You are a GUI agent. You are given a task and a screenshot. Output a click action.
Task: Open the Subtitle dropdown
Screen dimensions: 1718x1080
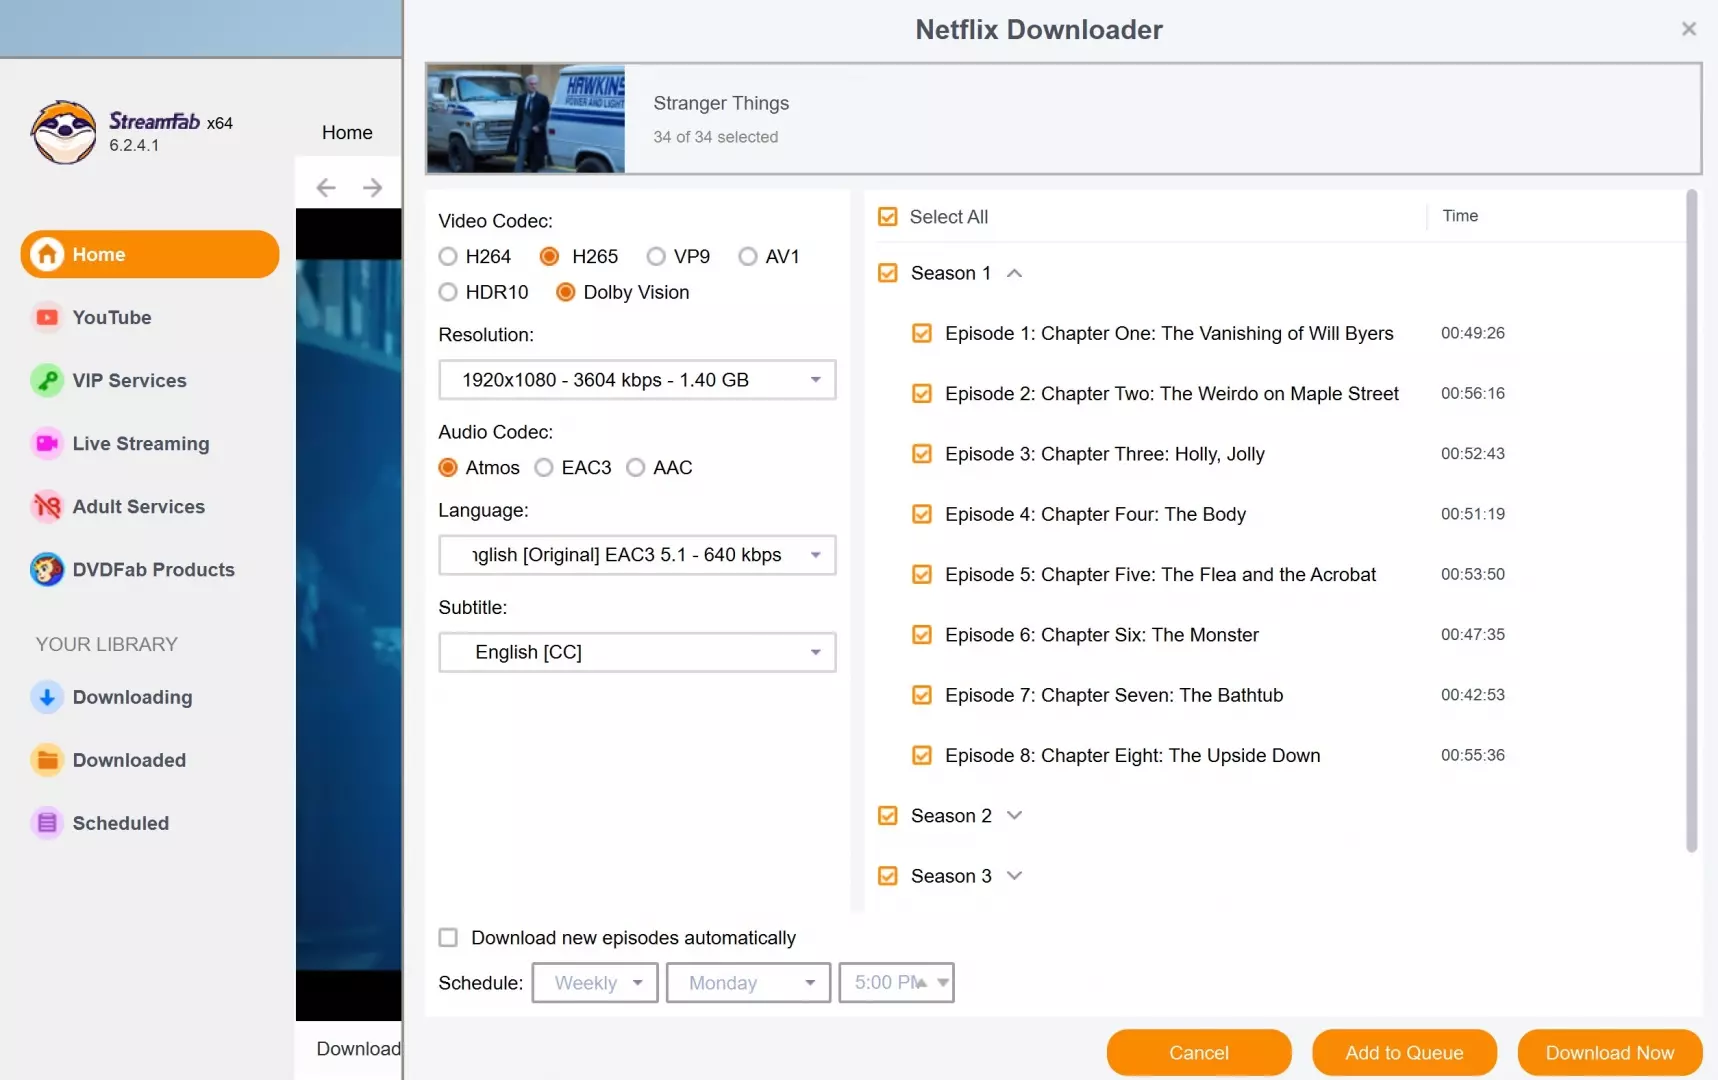coord(637,652)
